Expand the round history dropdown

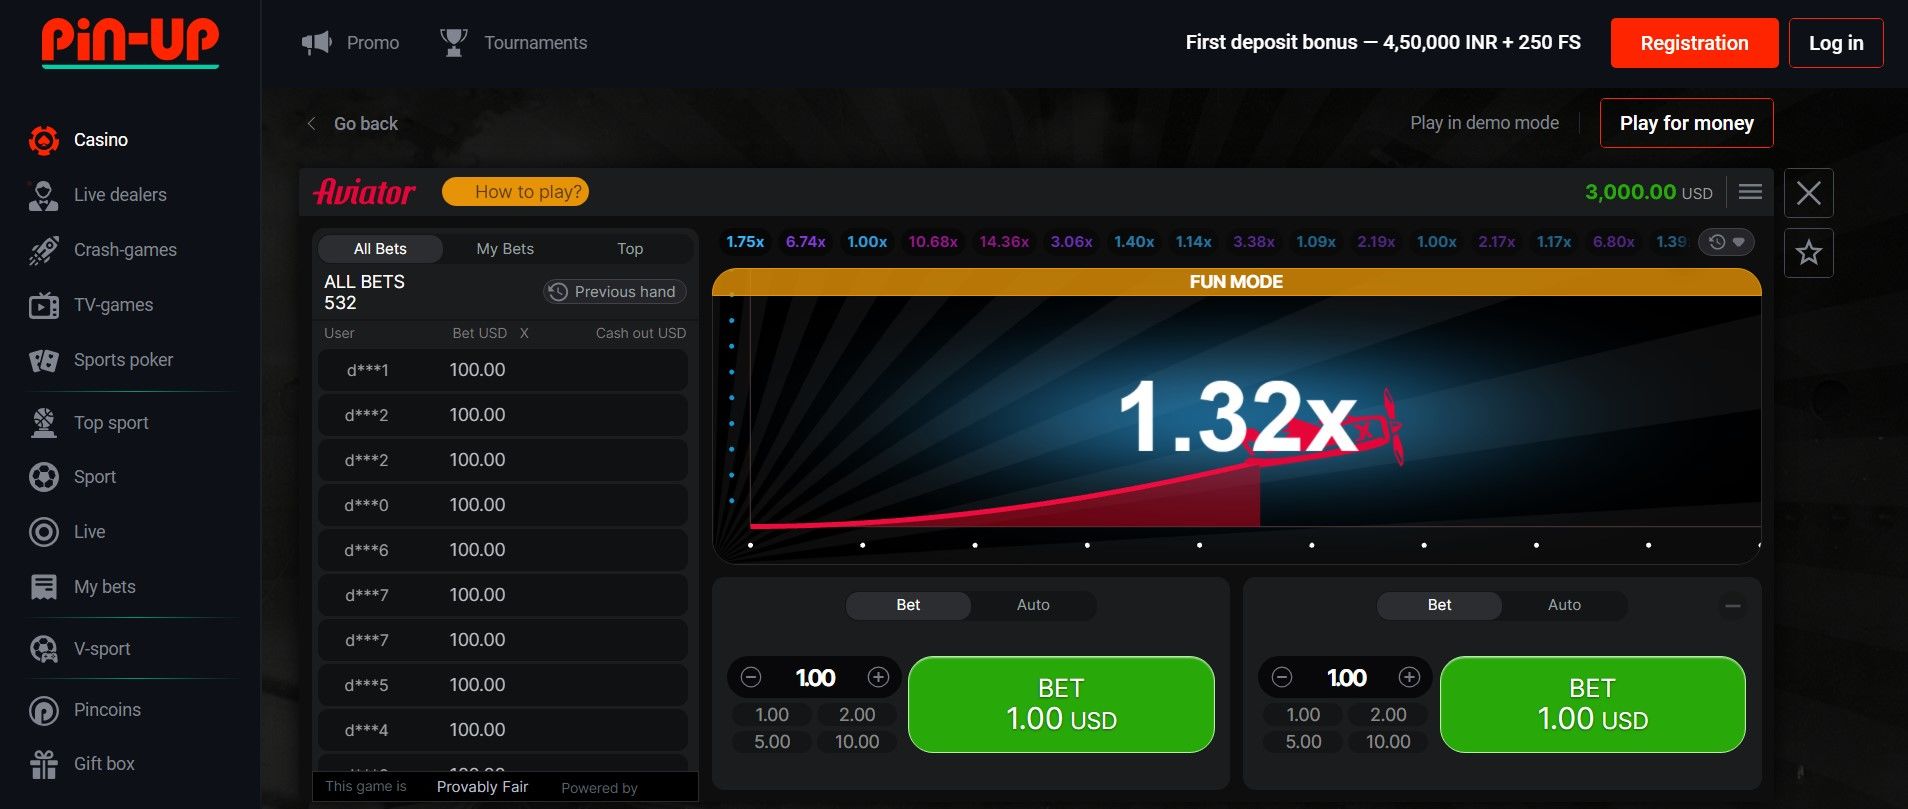point(1727,242)
